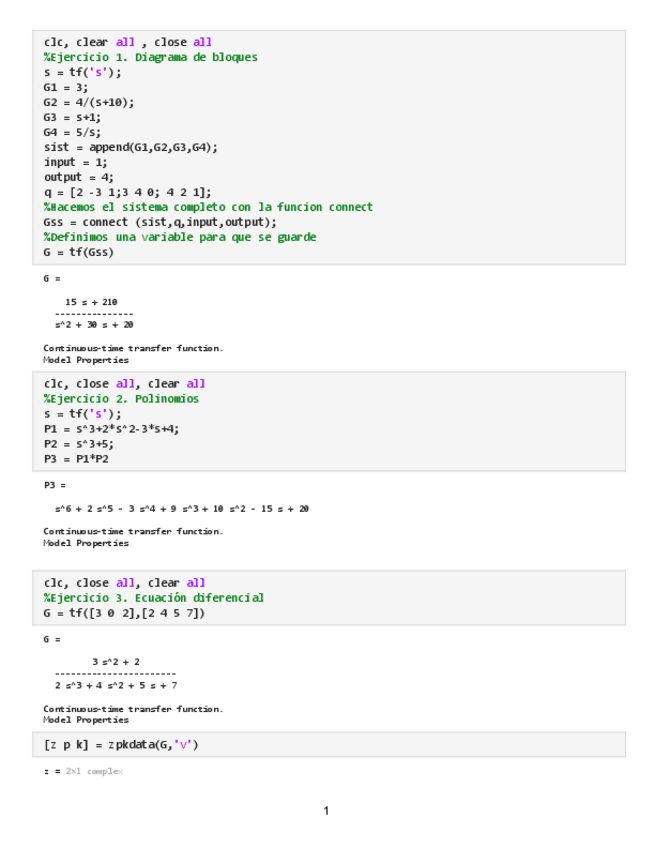
Task: Click the 'Ejercicio 2. Polinomios' comment
Action: tap(121, 399)
